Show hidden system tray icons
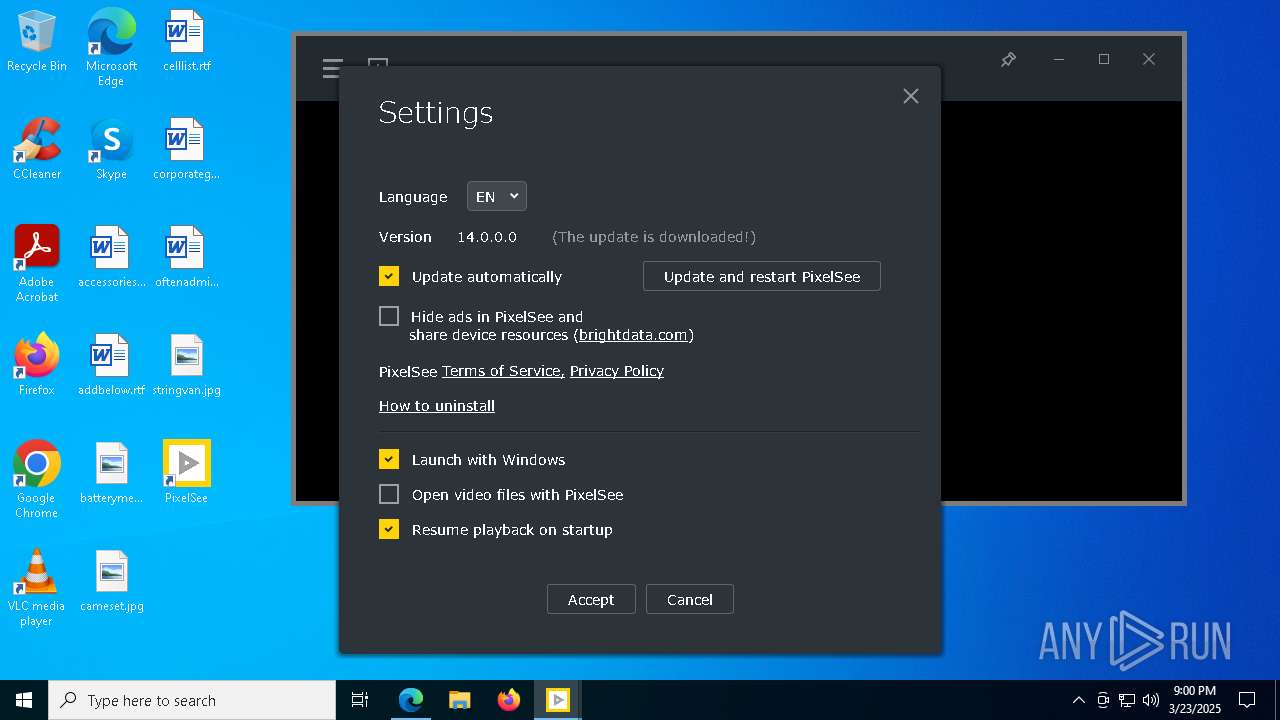 1078,700
